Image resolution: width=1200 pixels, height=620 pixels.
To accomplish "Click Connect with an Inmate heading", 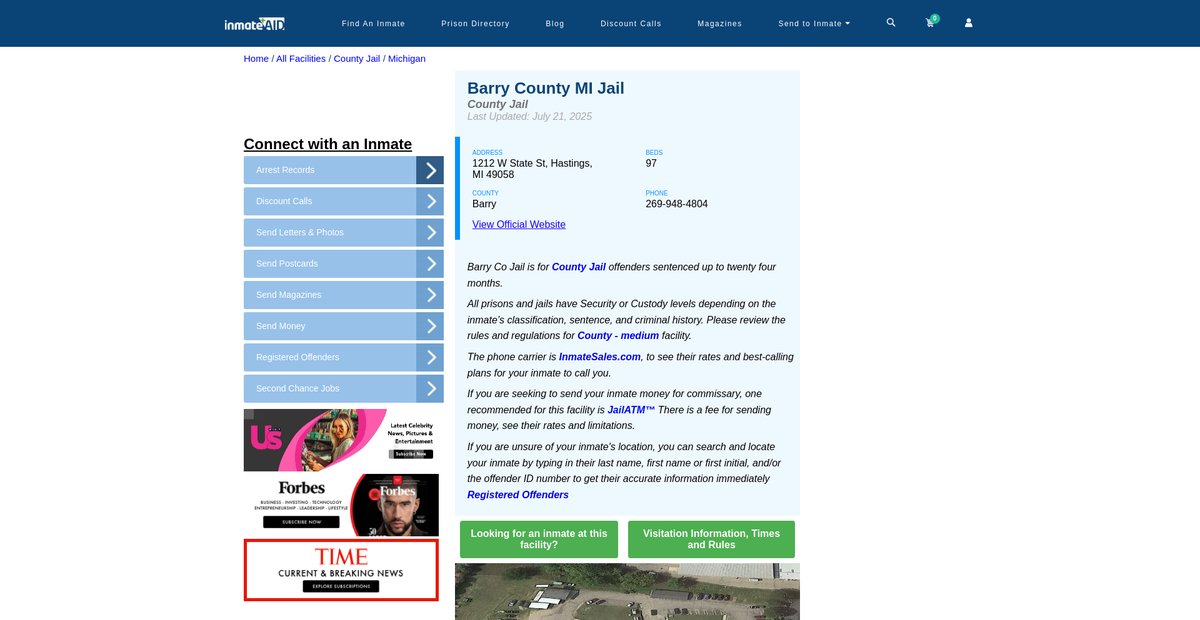I will (x=328, y=144).
